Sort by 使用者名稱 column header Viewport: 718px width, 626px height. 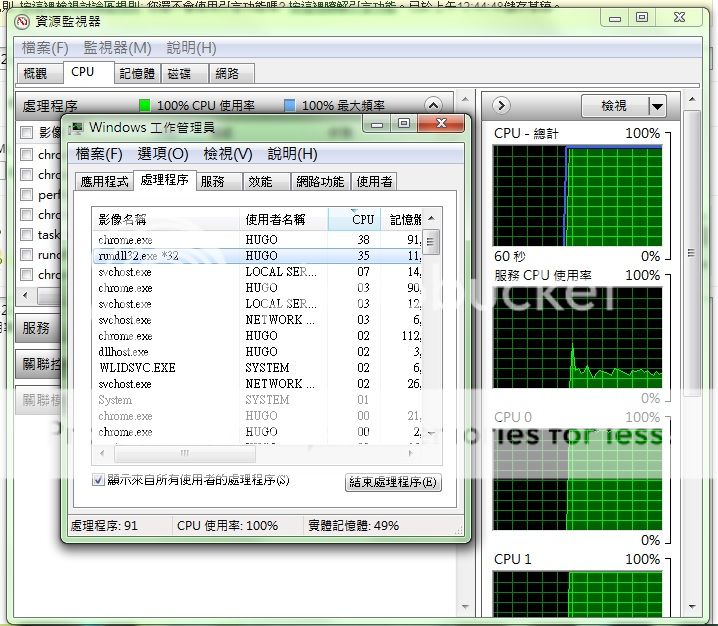click(x=283, y=219)
